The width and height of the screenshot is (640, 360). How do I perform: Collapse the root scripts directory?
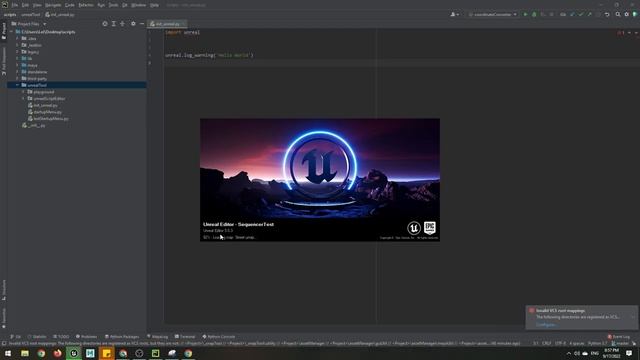(x=11, y=31)
